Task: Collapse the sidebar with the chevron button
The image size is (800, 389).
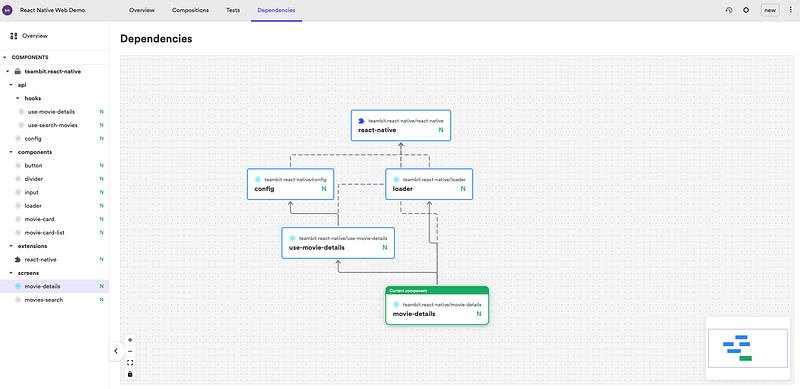Action: point(116,351)
